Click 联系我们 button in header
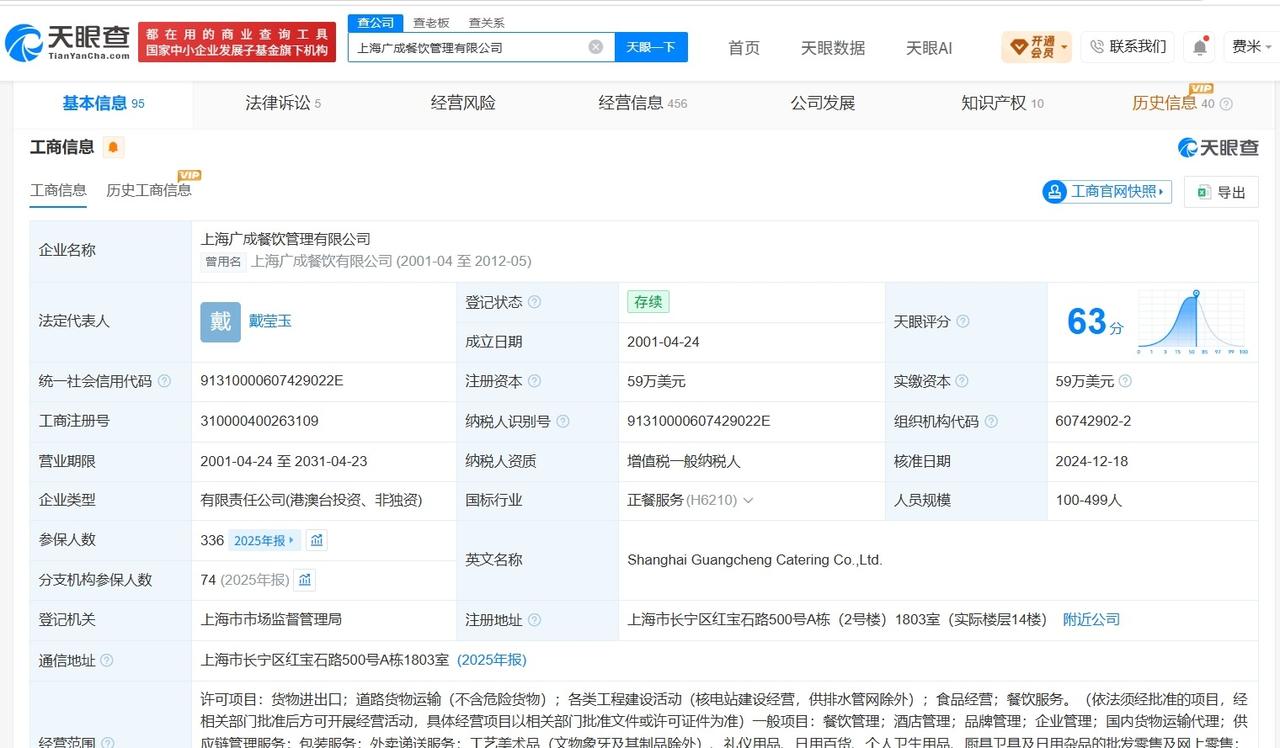Viewport: 1280px width, 748px height. (x=1127, y=46)
